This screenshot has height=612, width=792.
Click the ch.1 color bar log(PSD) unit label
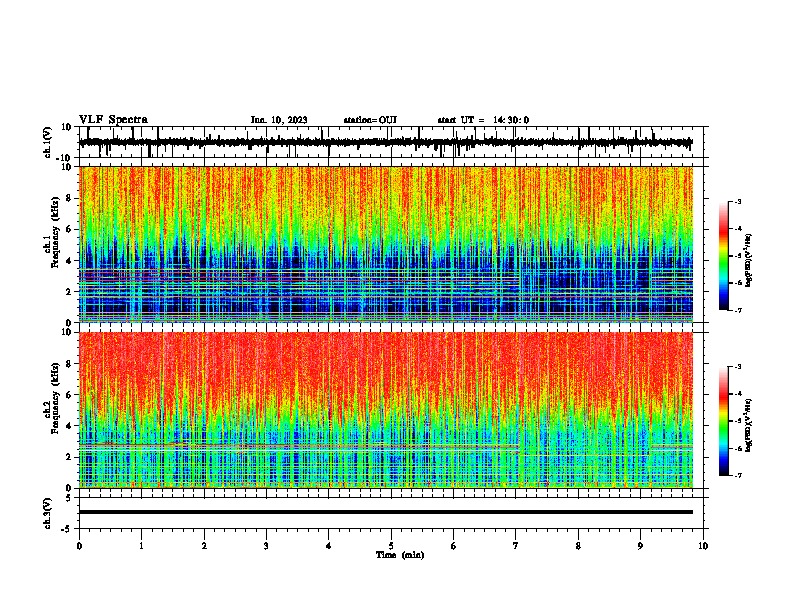749,260
